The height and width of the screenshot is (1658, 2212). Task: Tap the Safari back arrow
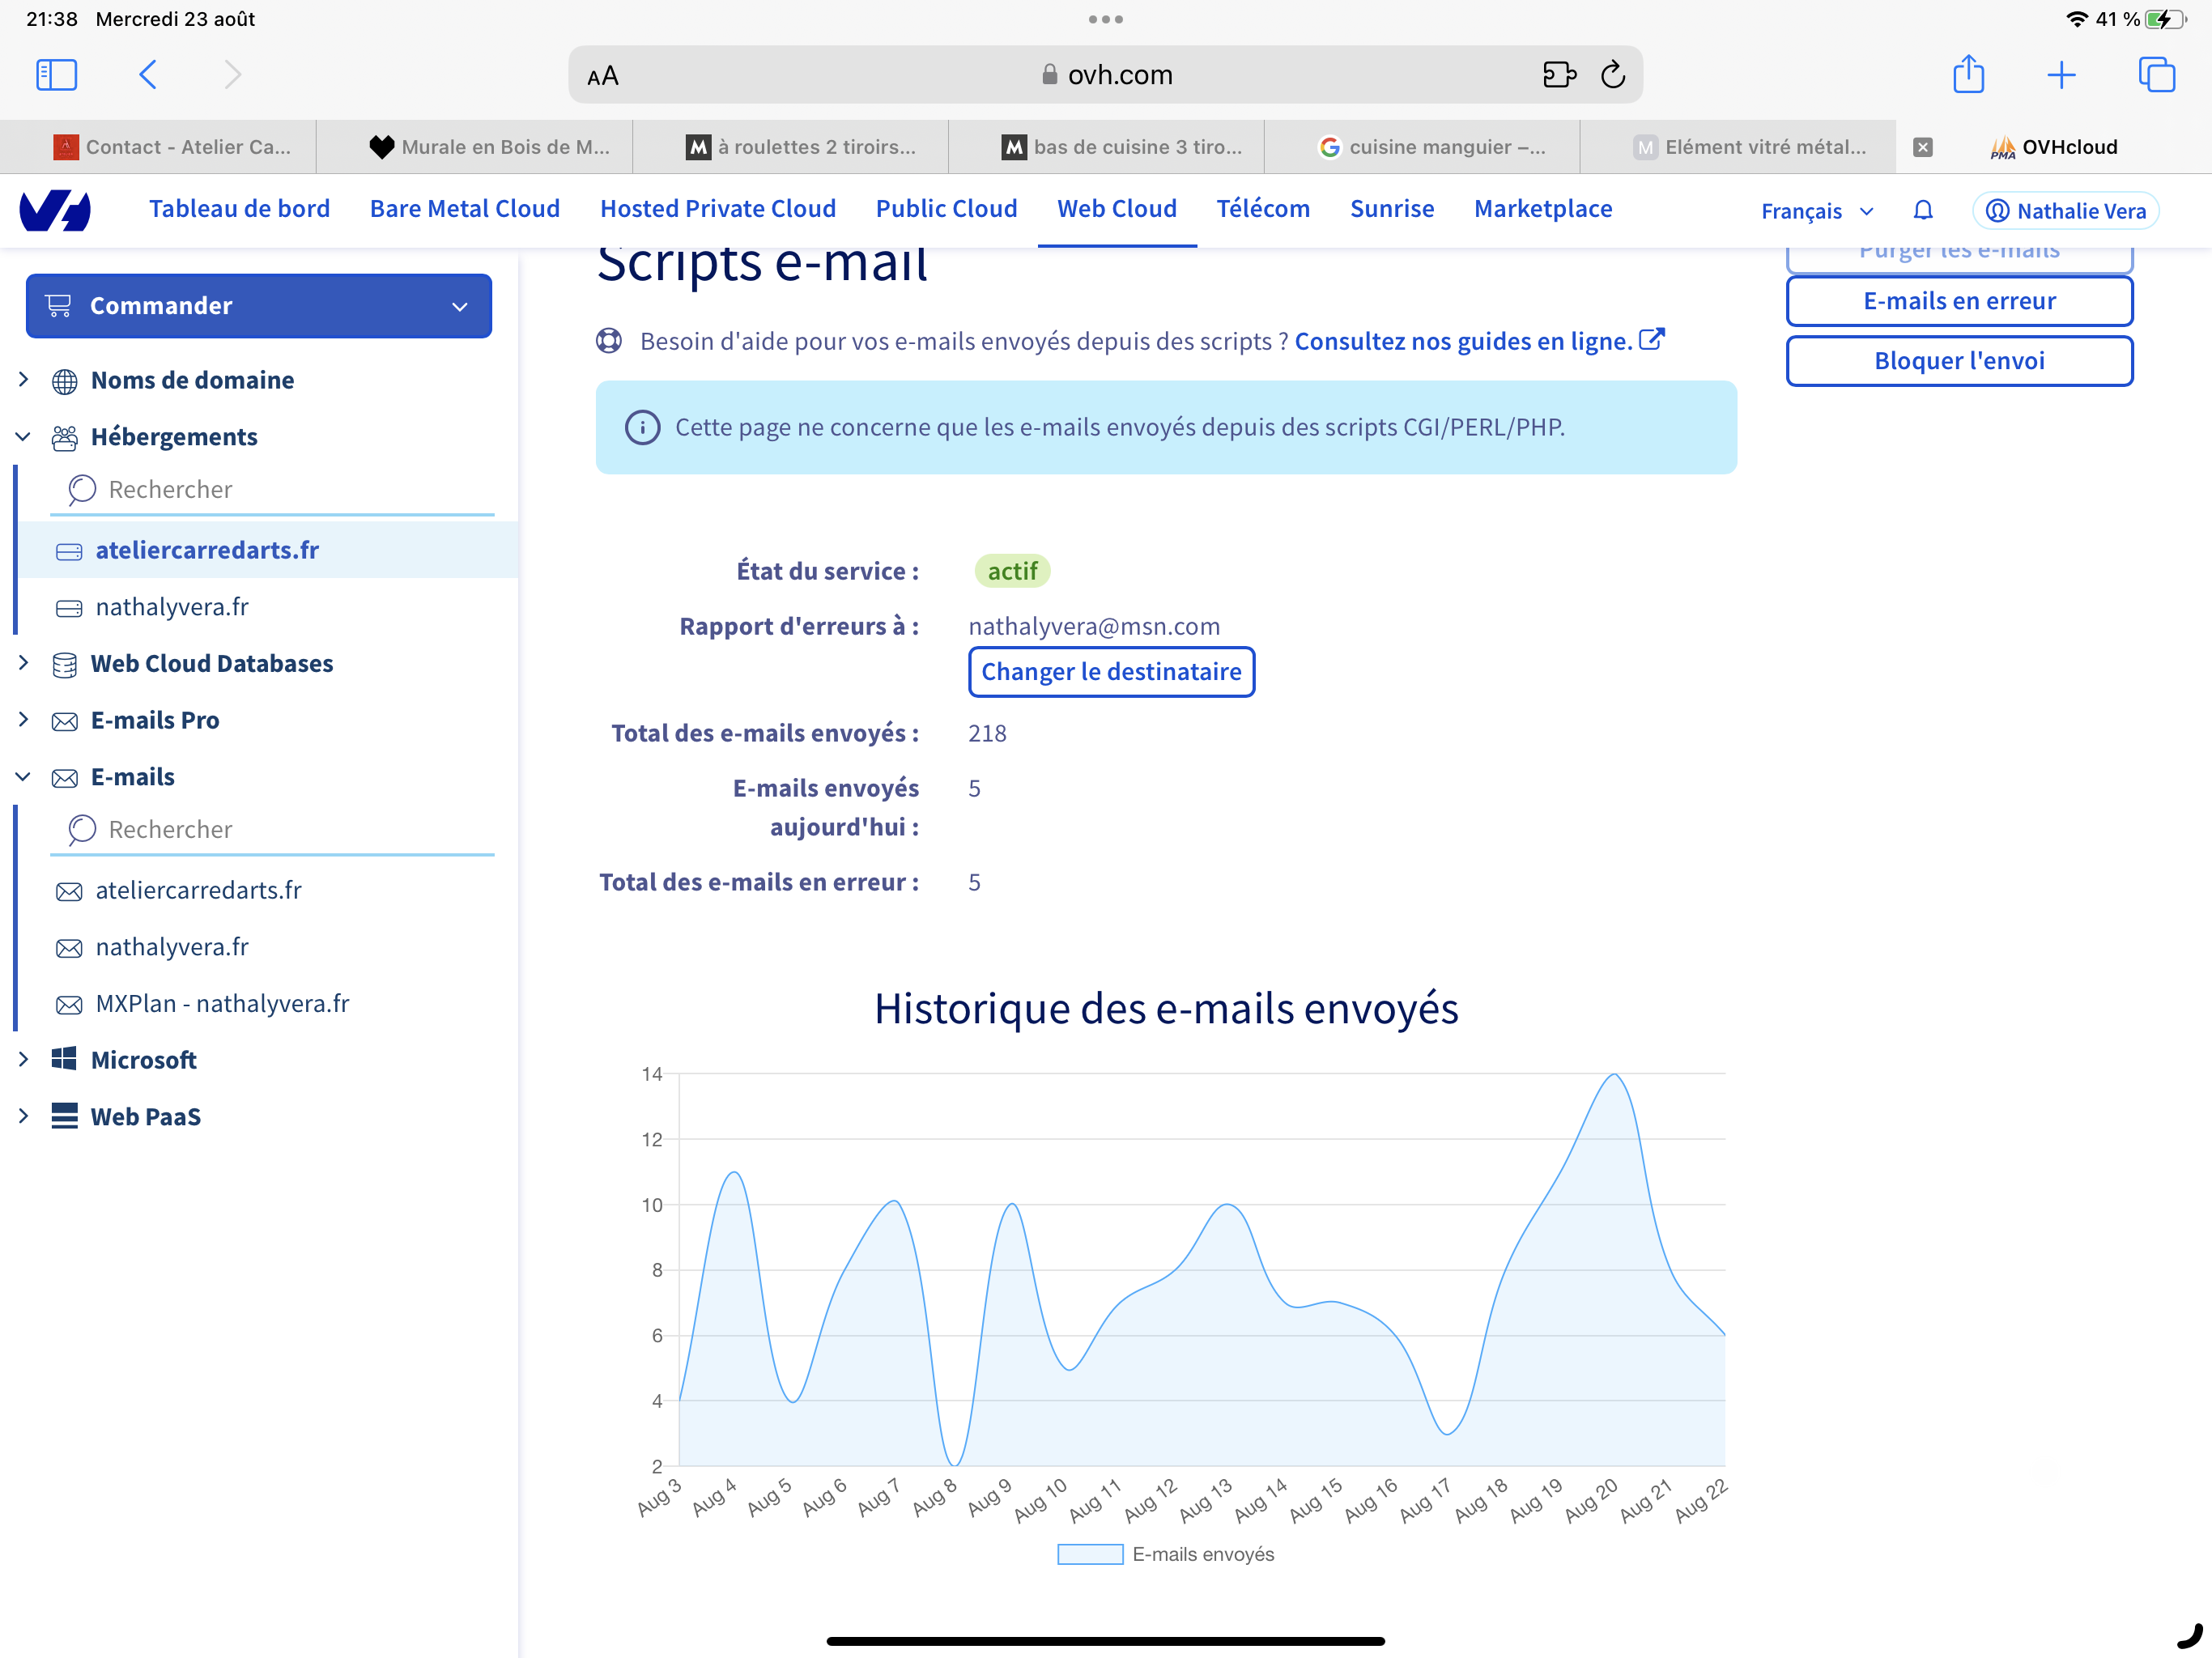pyautogui.click(x=148, y=75)
